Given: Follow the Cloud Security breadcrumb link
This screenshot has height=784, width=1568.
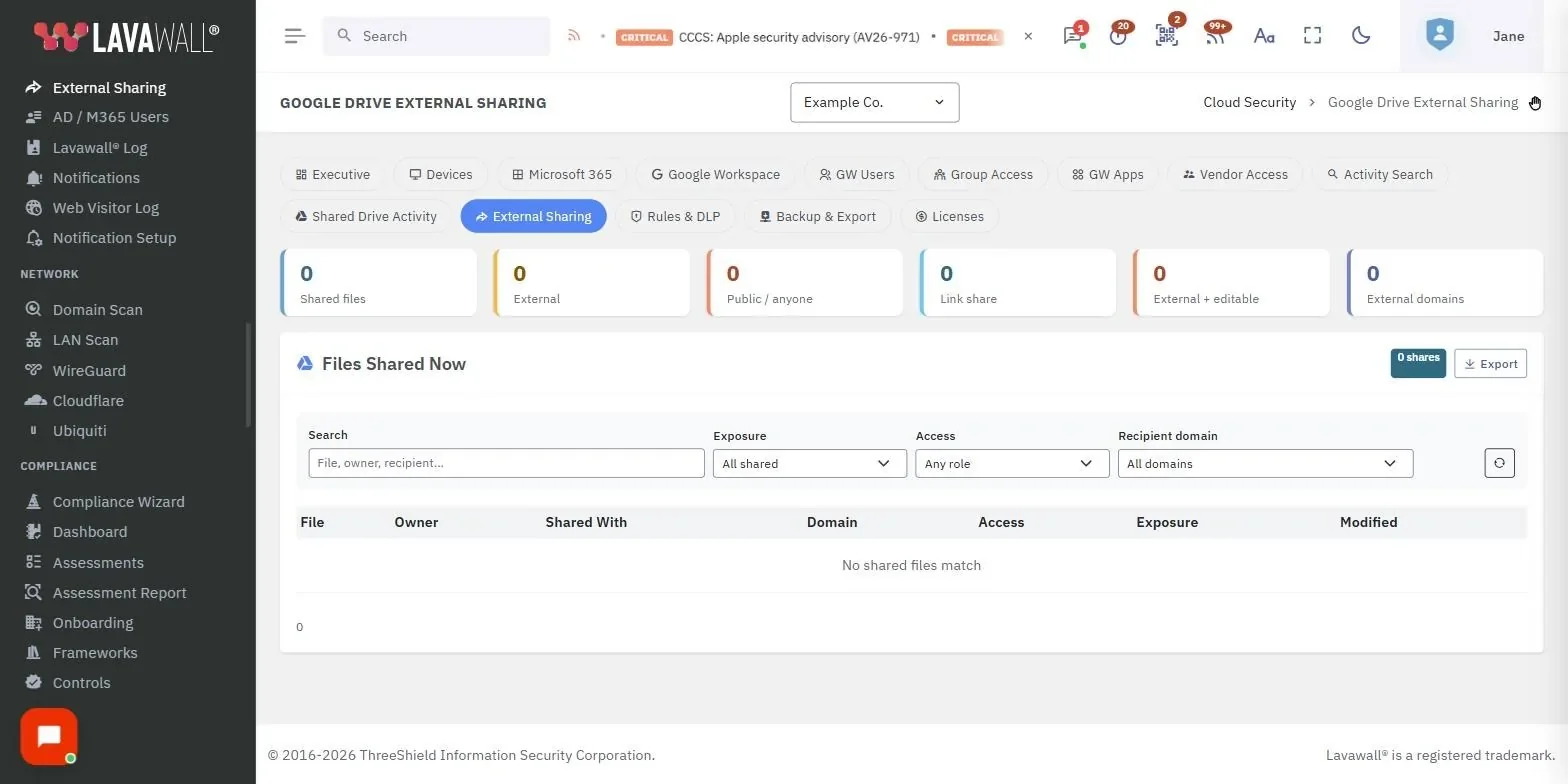Looking at the screenshot, I should (x=1249, y=102).
